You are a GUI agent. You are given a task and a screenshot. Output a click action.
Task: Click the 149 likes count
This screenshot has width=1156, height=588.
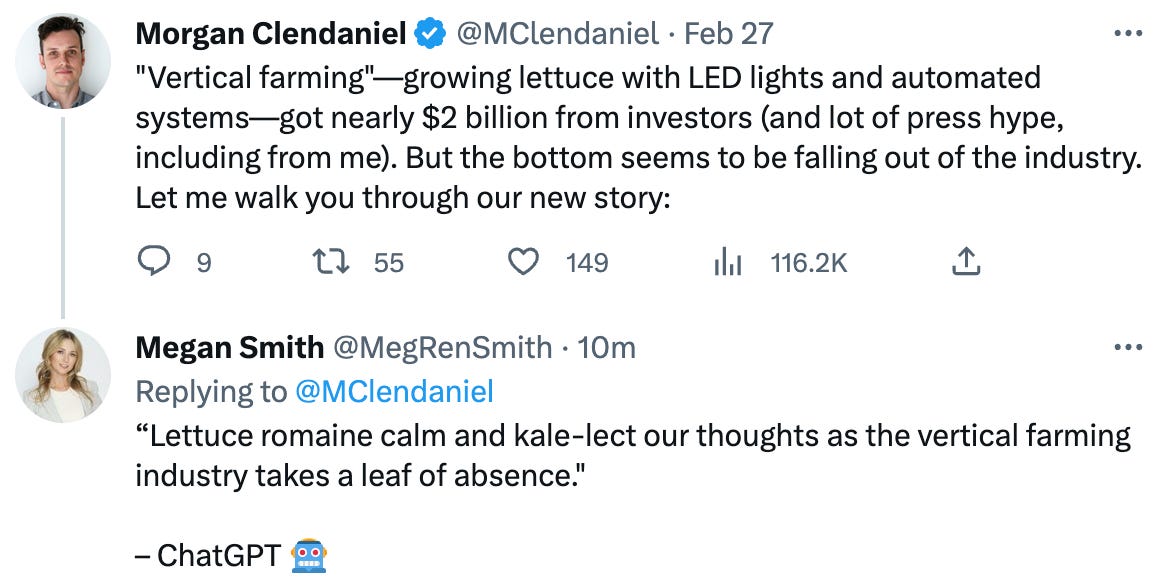click(587, 263)
